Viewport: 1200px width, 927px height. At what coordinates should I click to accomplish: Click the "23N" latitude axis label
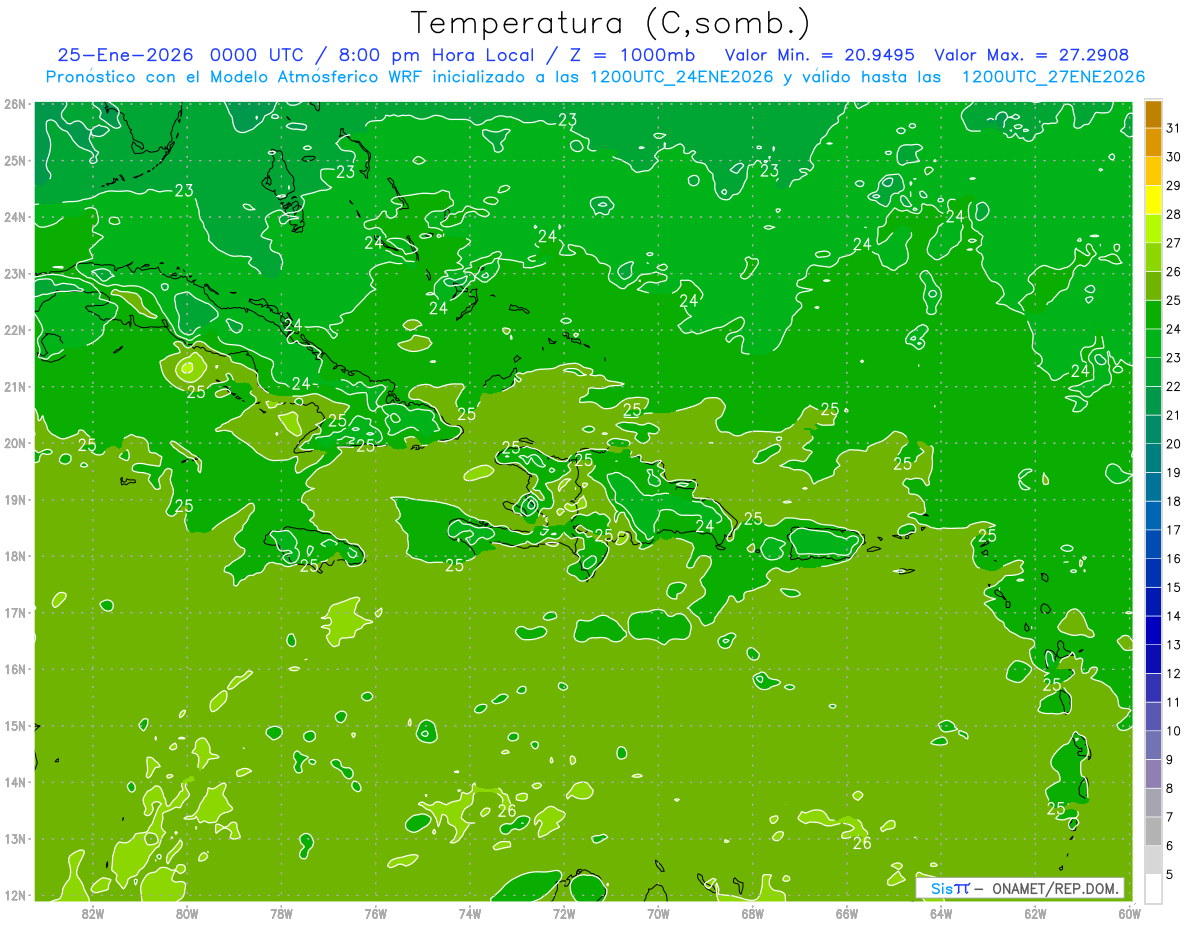coord(14,273)
